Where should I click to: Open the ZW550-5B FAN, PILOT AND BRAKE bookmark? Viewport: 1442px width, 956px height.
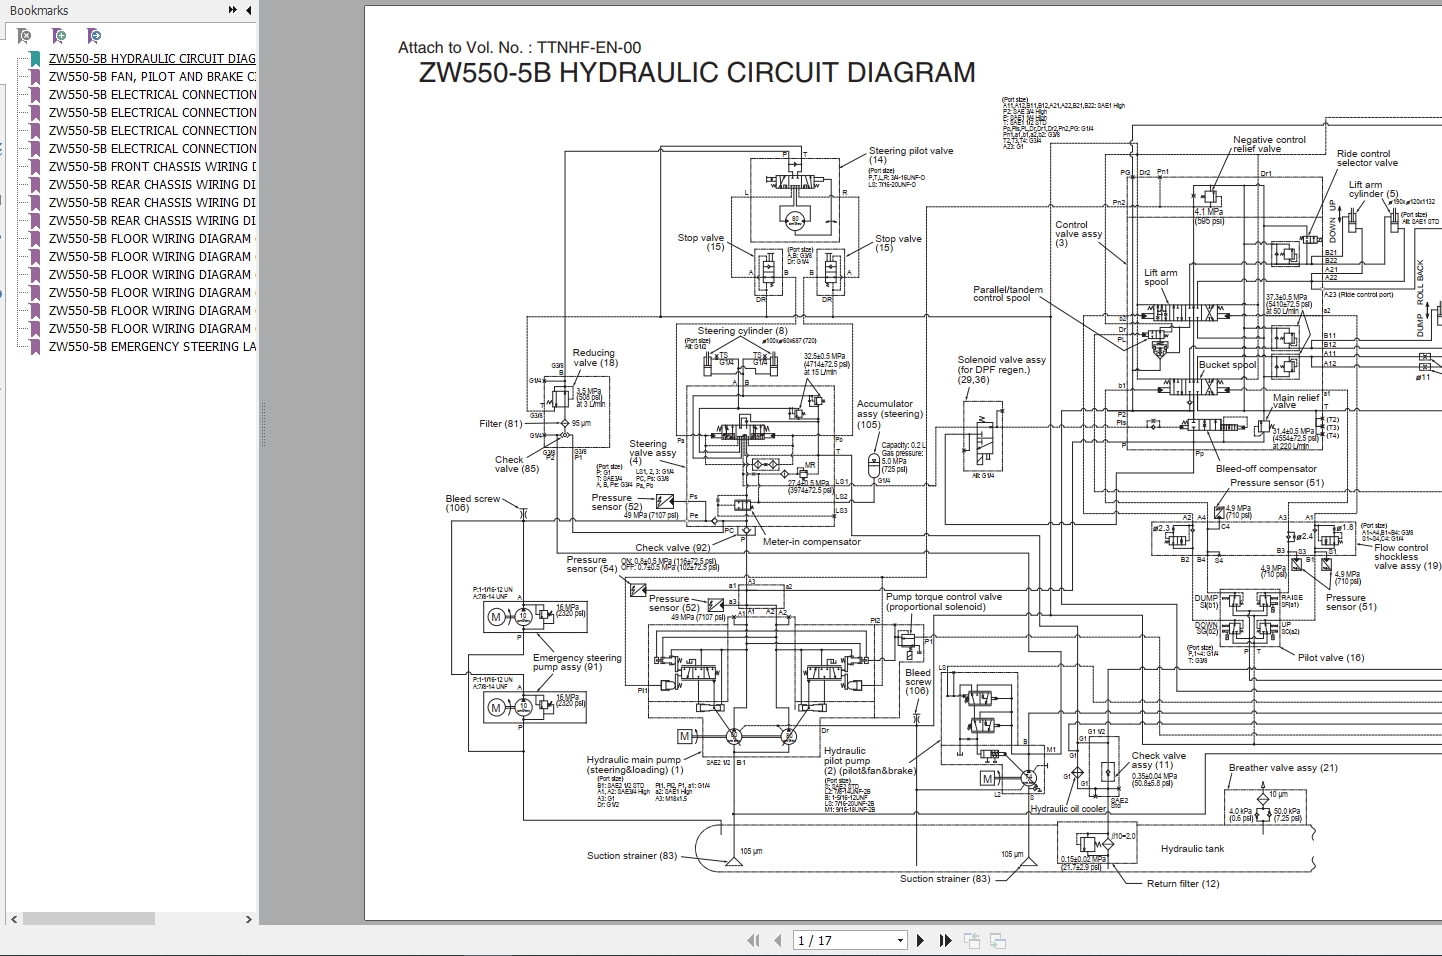(x=152, y=77)
